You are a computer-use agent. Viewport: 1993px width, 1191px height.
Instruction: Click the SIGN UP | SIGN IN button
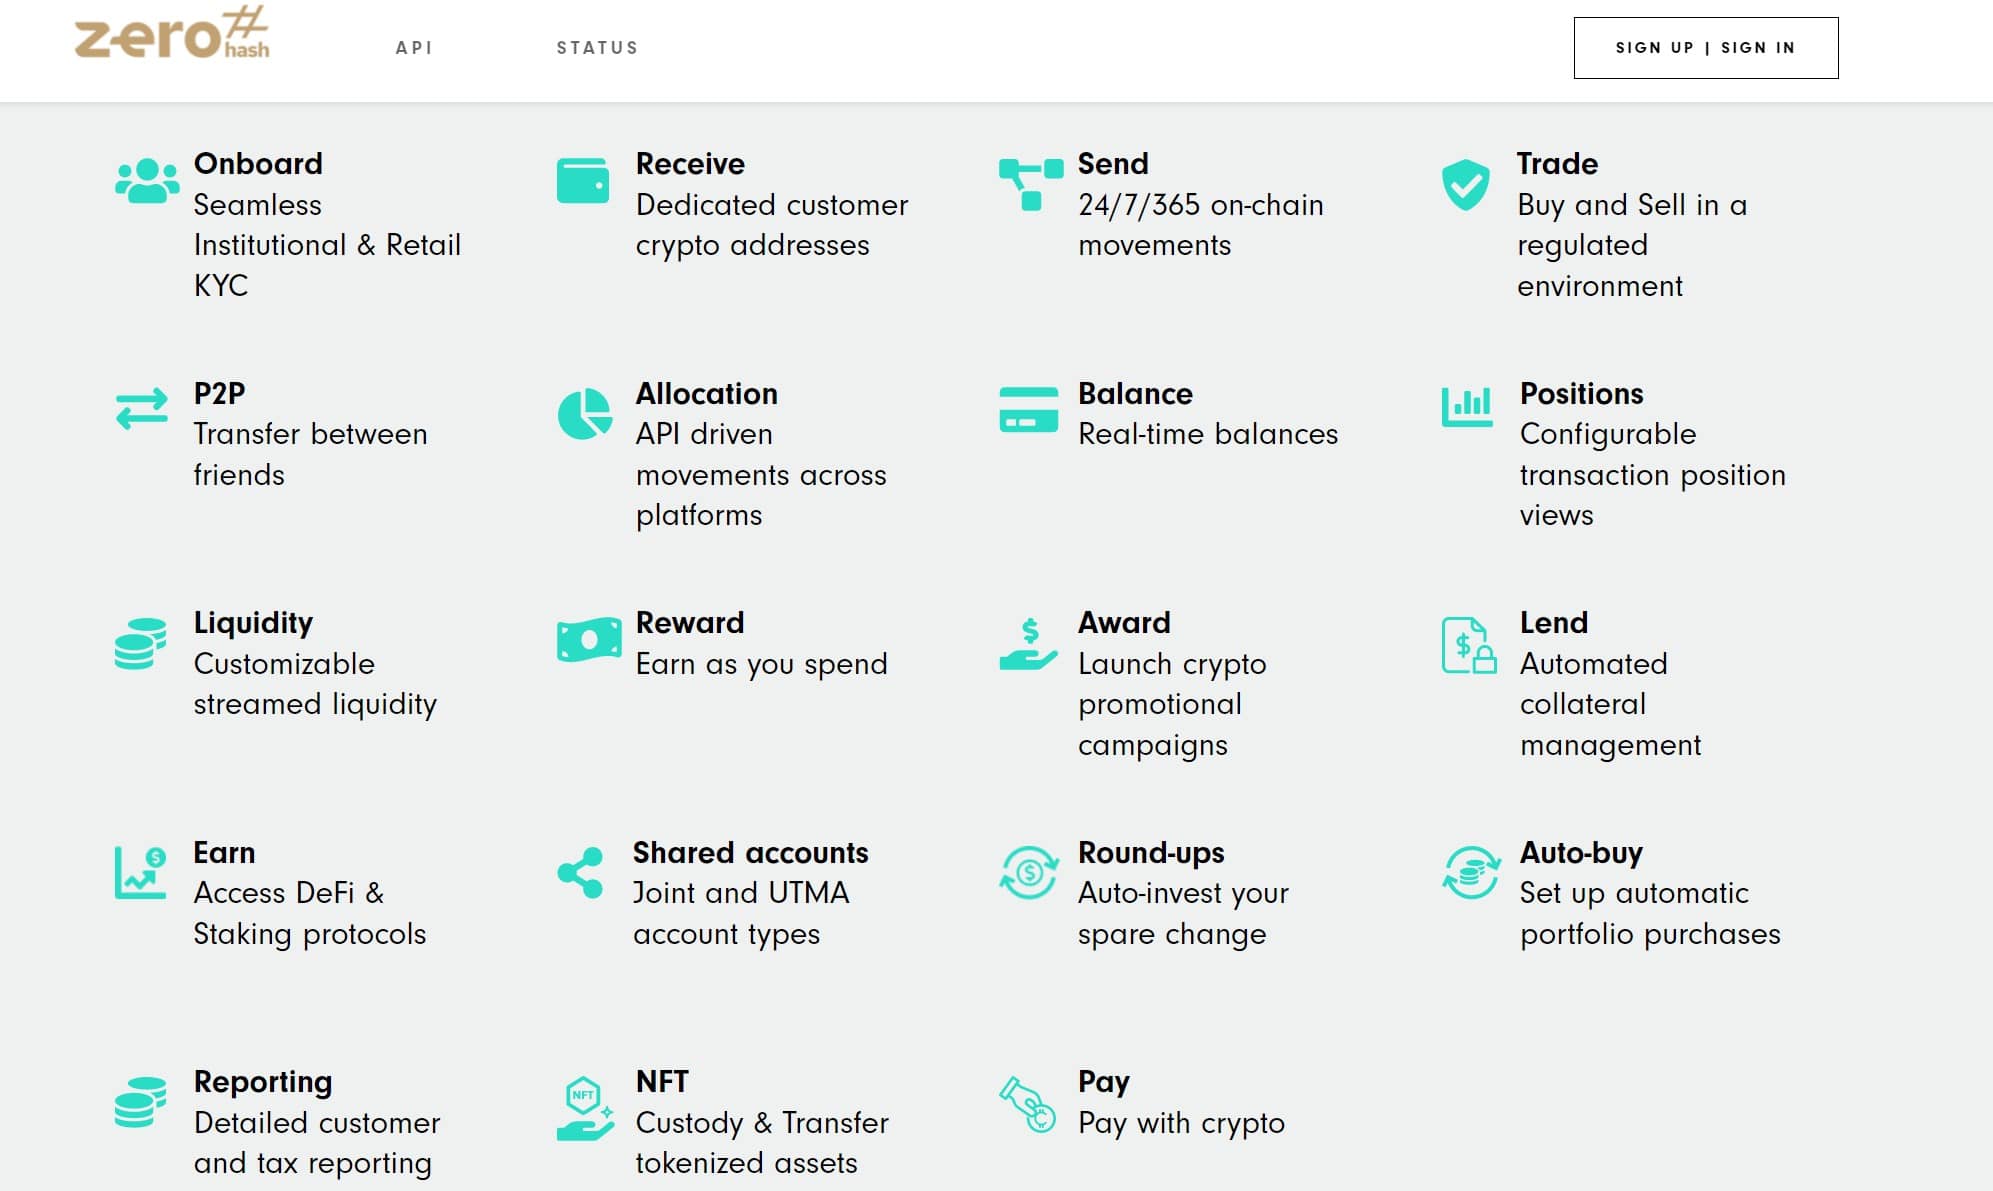coord(1705,48)
